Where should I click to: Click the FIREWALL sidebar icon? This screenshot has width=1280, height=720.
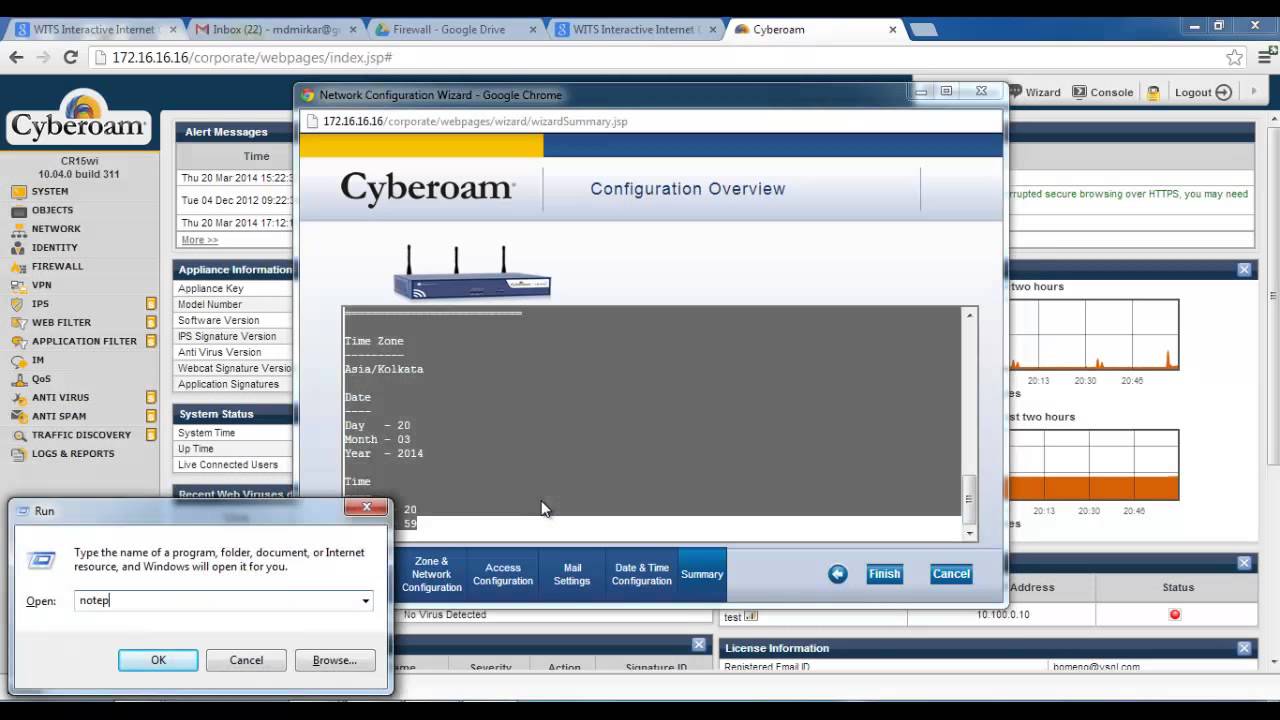point(18,267)
